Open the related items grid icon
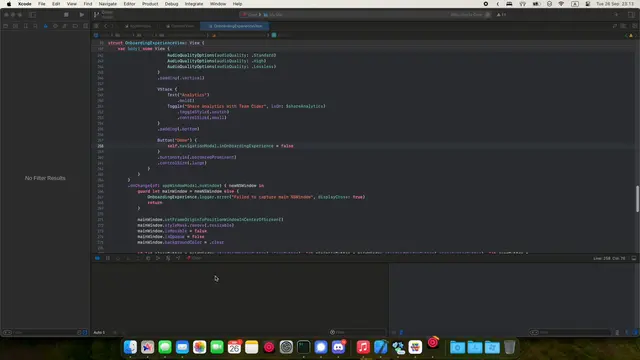This screenshot has height=360, width=640. coord(96,26)
